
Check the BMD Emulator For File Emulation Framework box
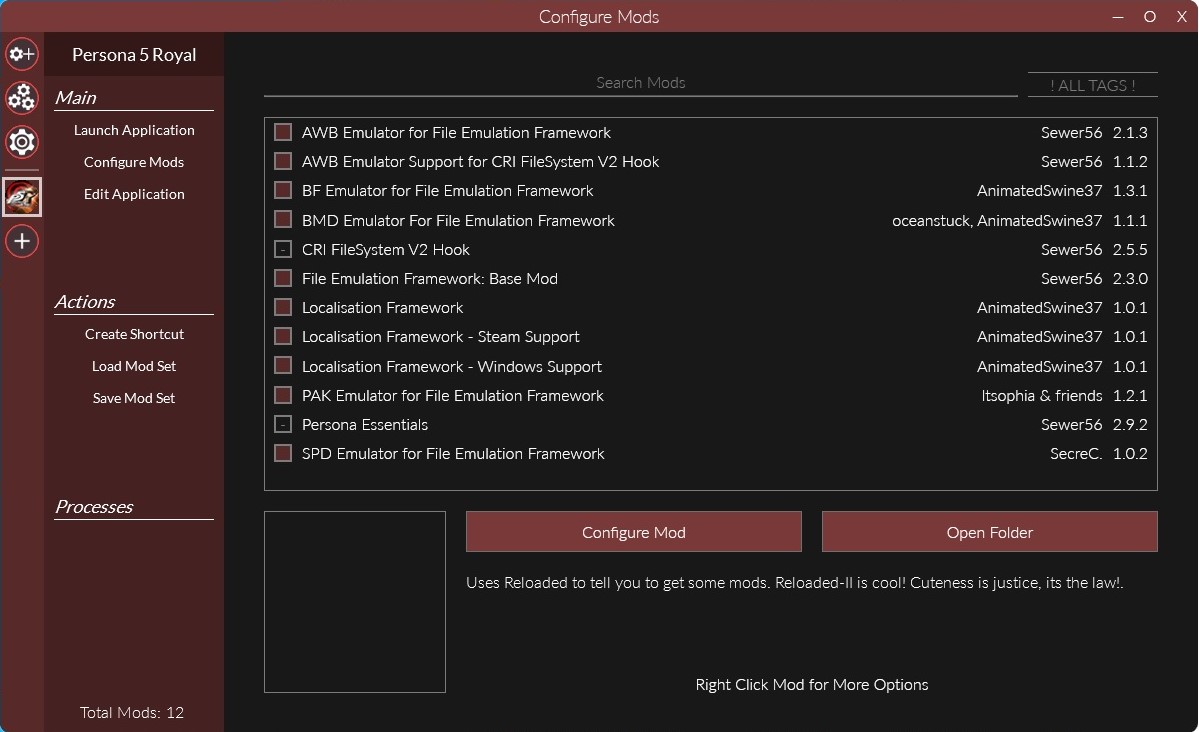click(283, 220)
